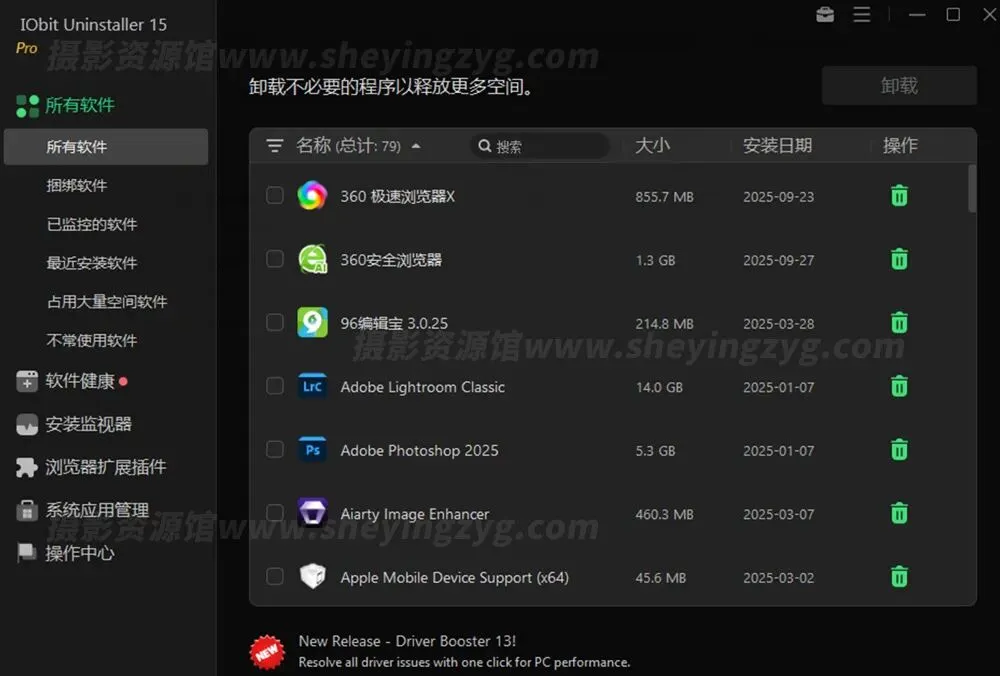Click the 安装监视器 icon in sidebar

(x=27, y=424)
